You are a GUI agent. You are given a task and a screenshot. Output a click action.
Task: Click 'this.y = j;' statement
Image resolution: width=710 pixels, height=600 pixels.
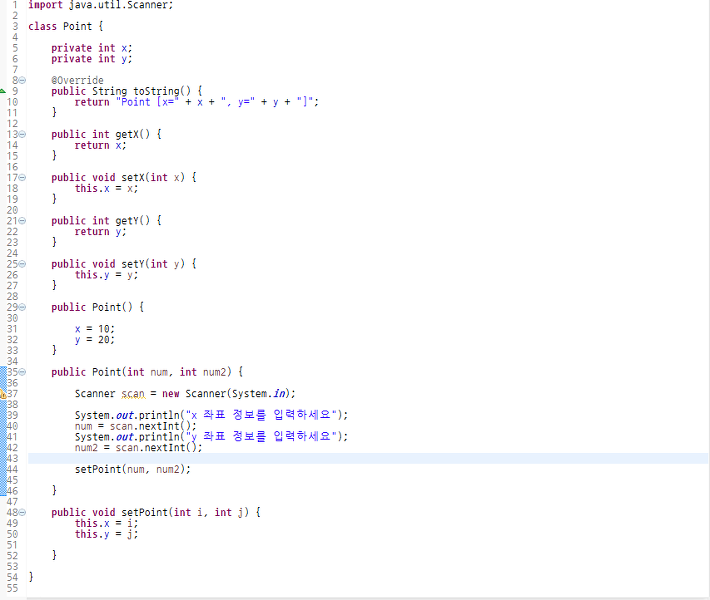[x=106, y=534]
